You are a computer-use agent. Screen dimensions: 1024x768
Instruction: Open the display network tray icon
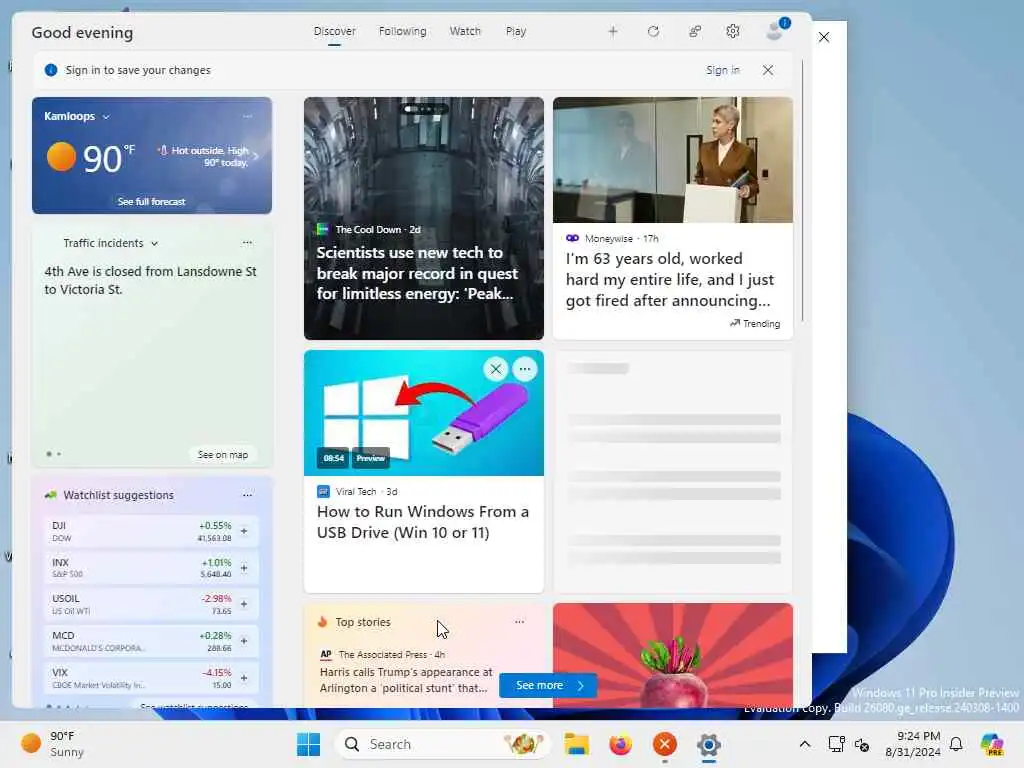pos(837,744)
